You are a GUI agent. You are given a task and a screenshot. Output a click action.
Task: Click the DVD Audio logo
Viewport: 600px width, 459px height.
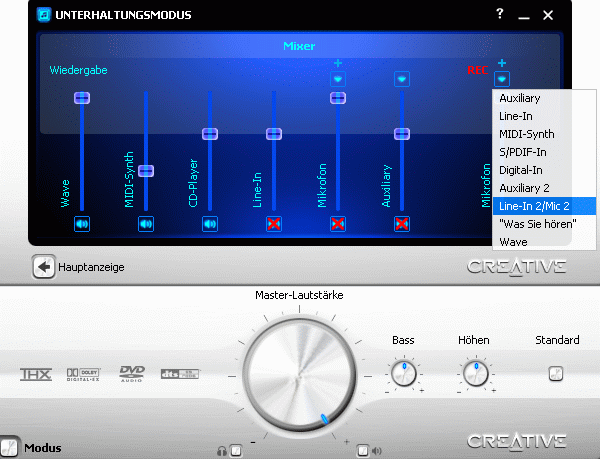tap(132, 374)
